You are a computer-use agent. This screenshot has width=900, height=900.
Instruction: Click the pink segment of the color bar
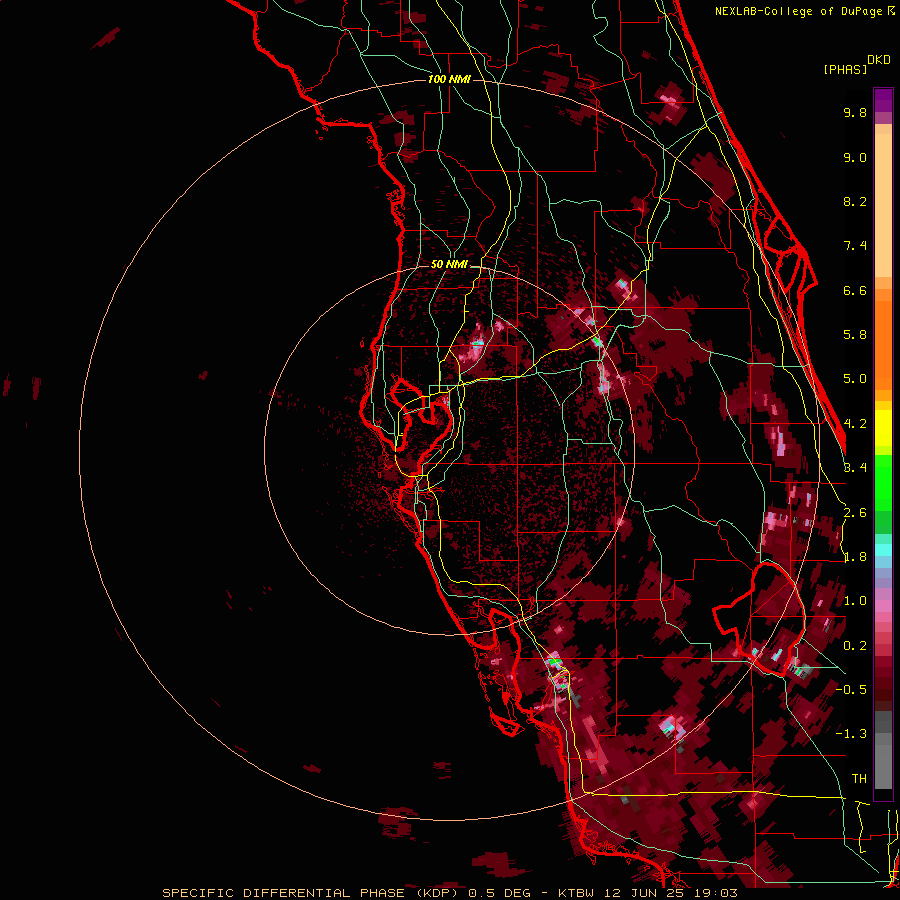pos(883,606)
